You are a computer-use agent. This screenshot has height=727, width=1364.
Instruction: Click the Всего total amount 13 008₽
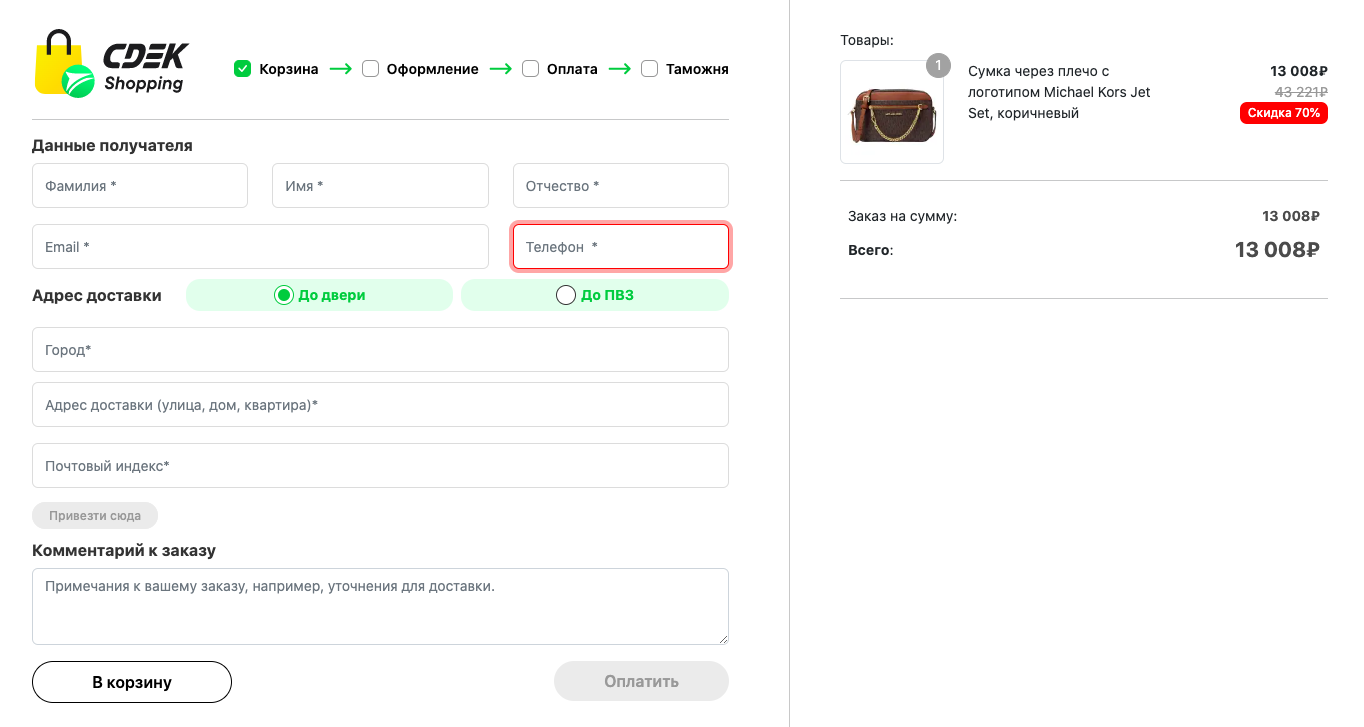[1277, 250]
